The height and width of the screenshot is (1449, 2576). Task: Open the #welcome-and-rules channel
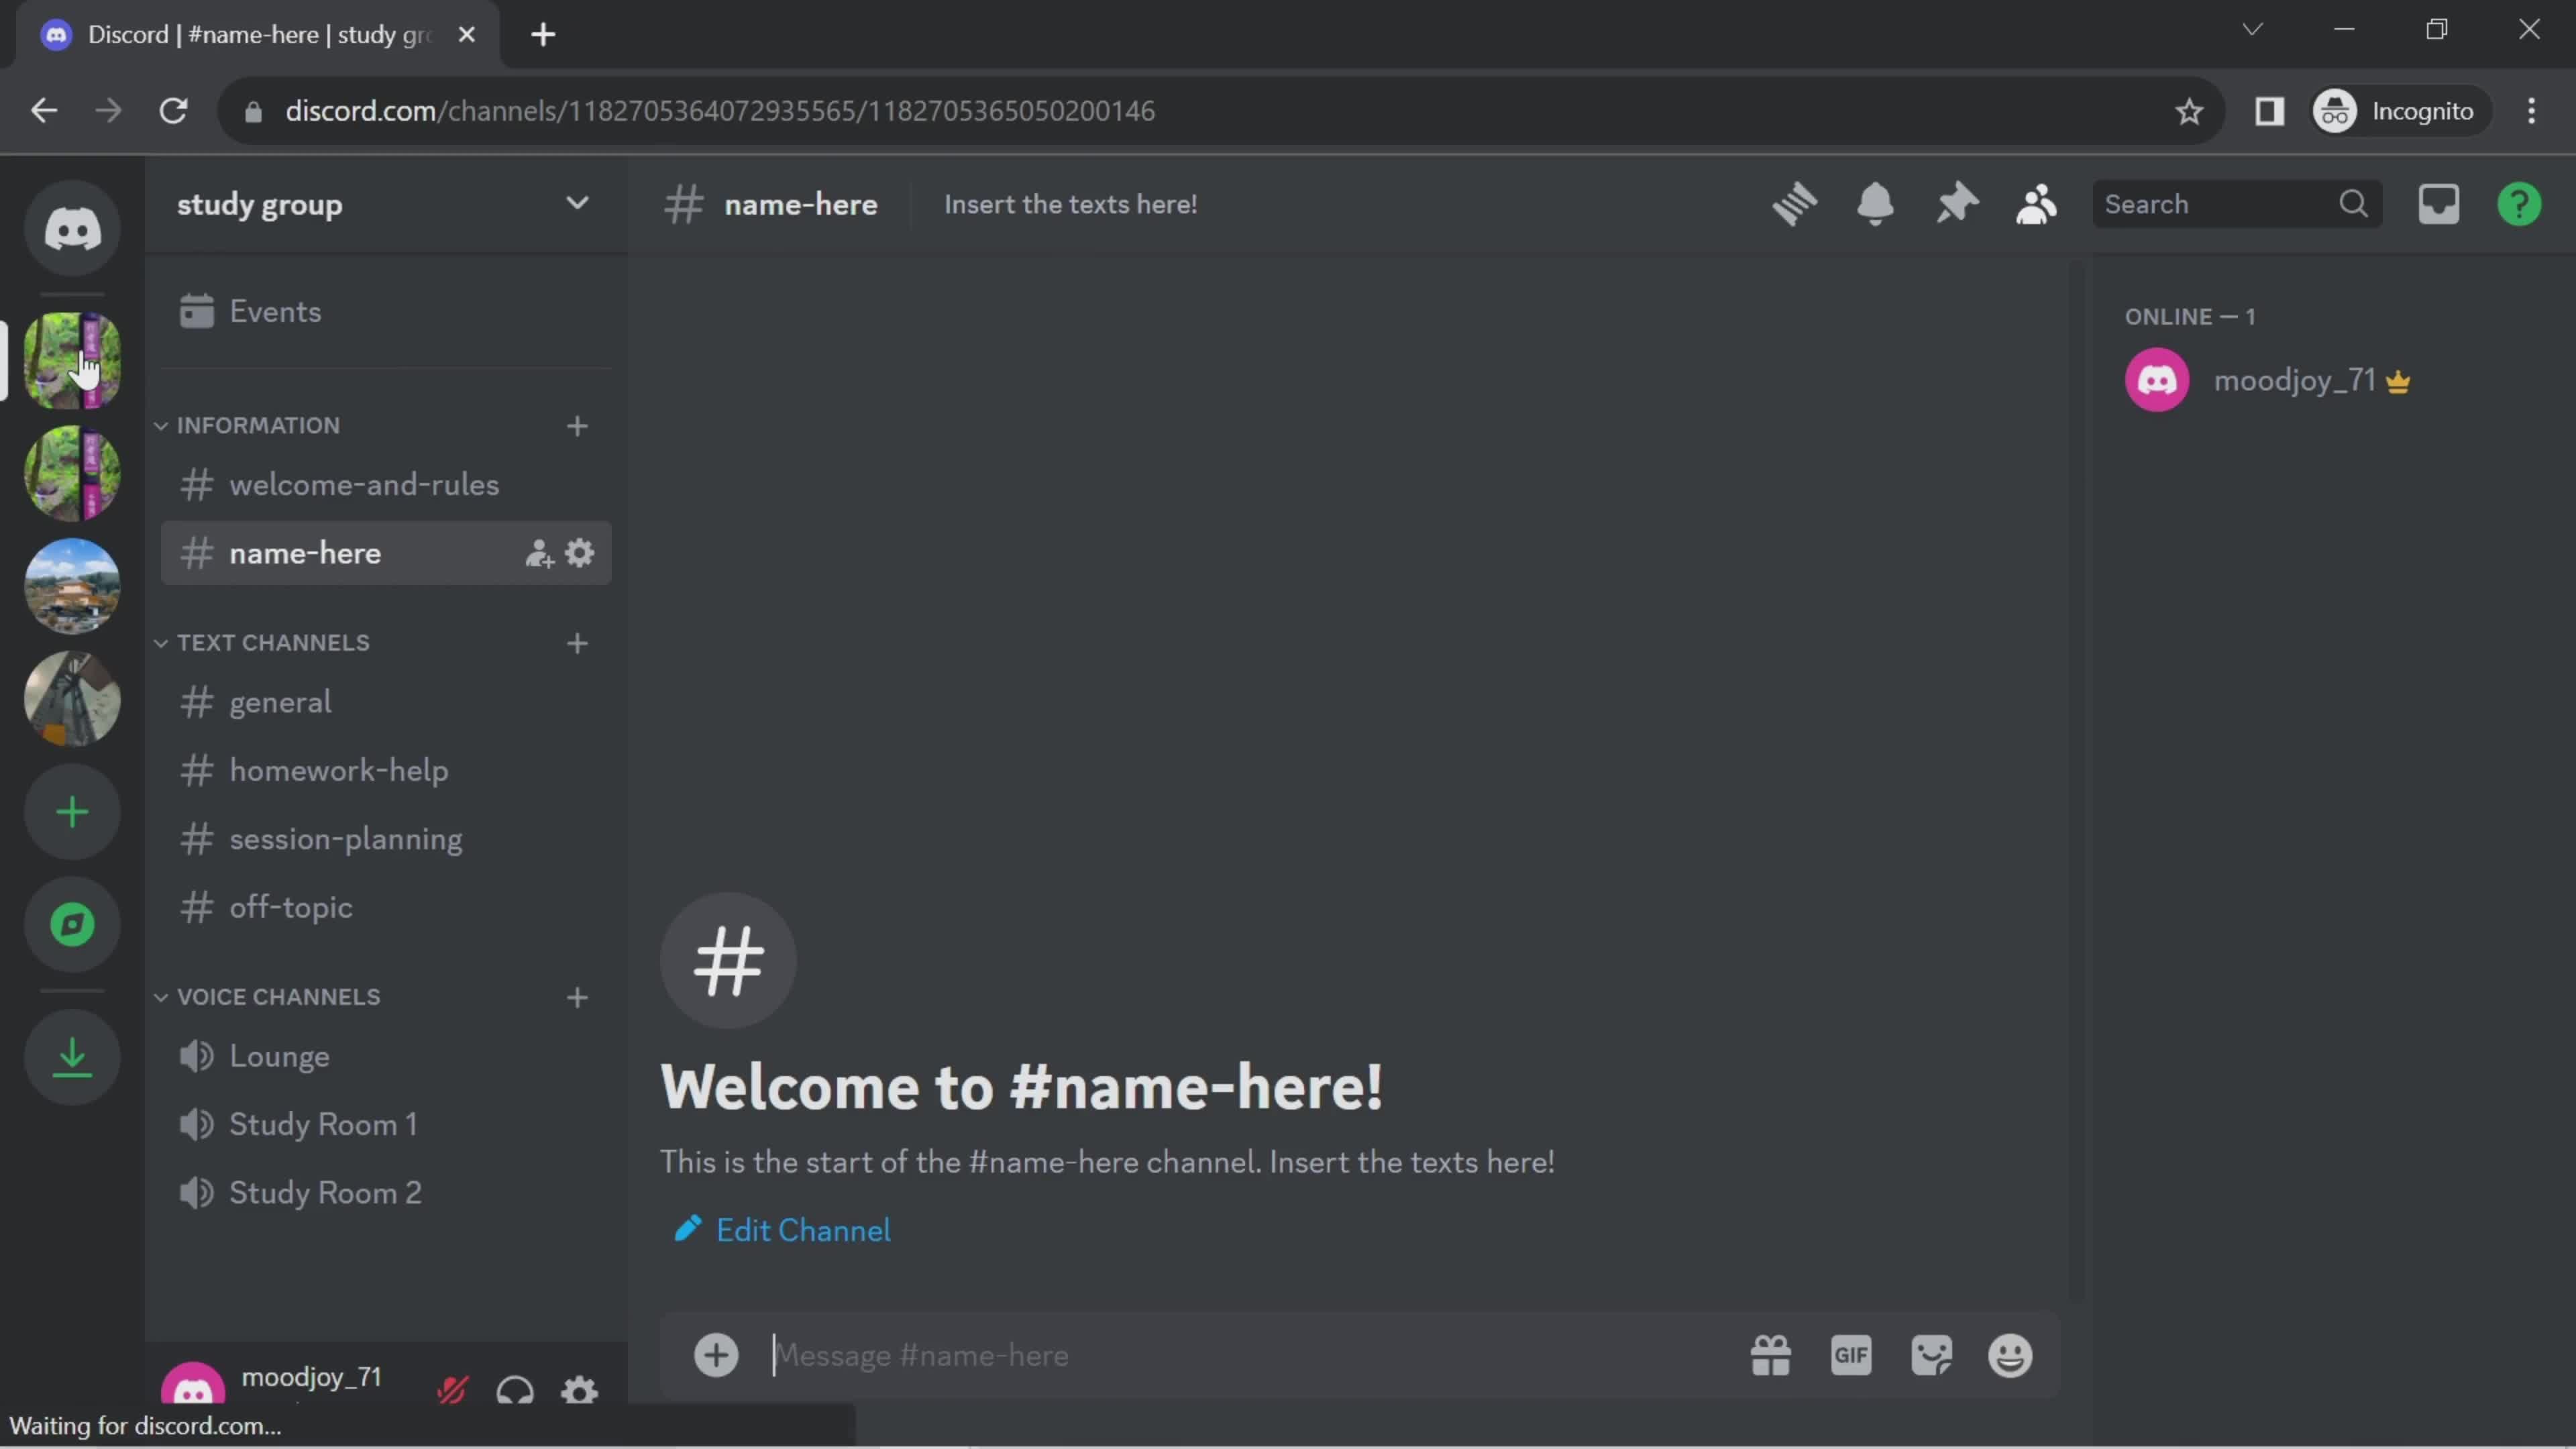tap(363, 485)
